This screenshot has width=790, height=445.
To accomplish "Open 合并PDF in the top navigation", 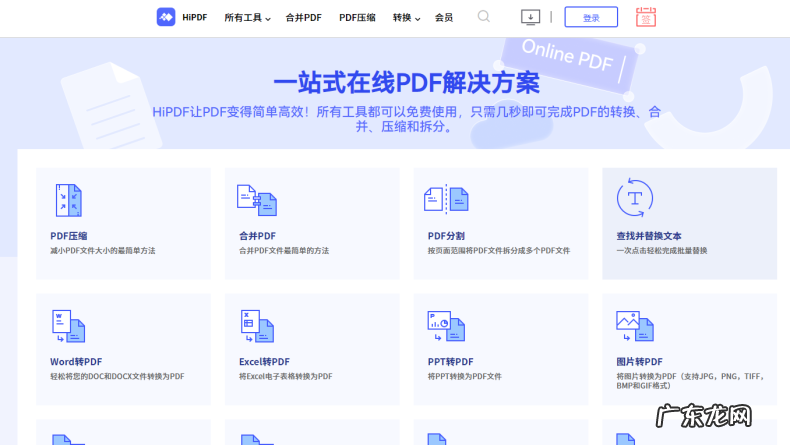I will [x=303, y=18].
